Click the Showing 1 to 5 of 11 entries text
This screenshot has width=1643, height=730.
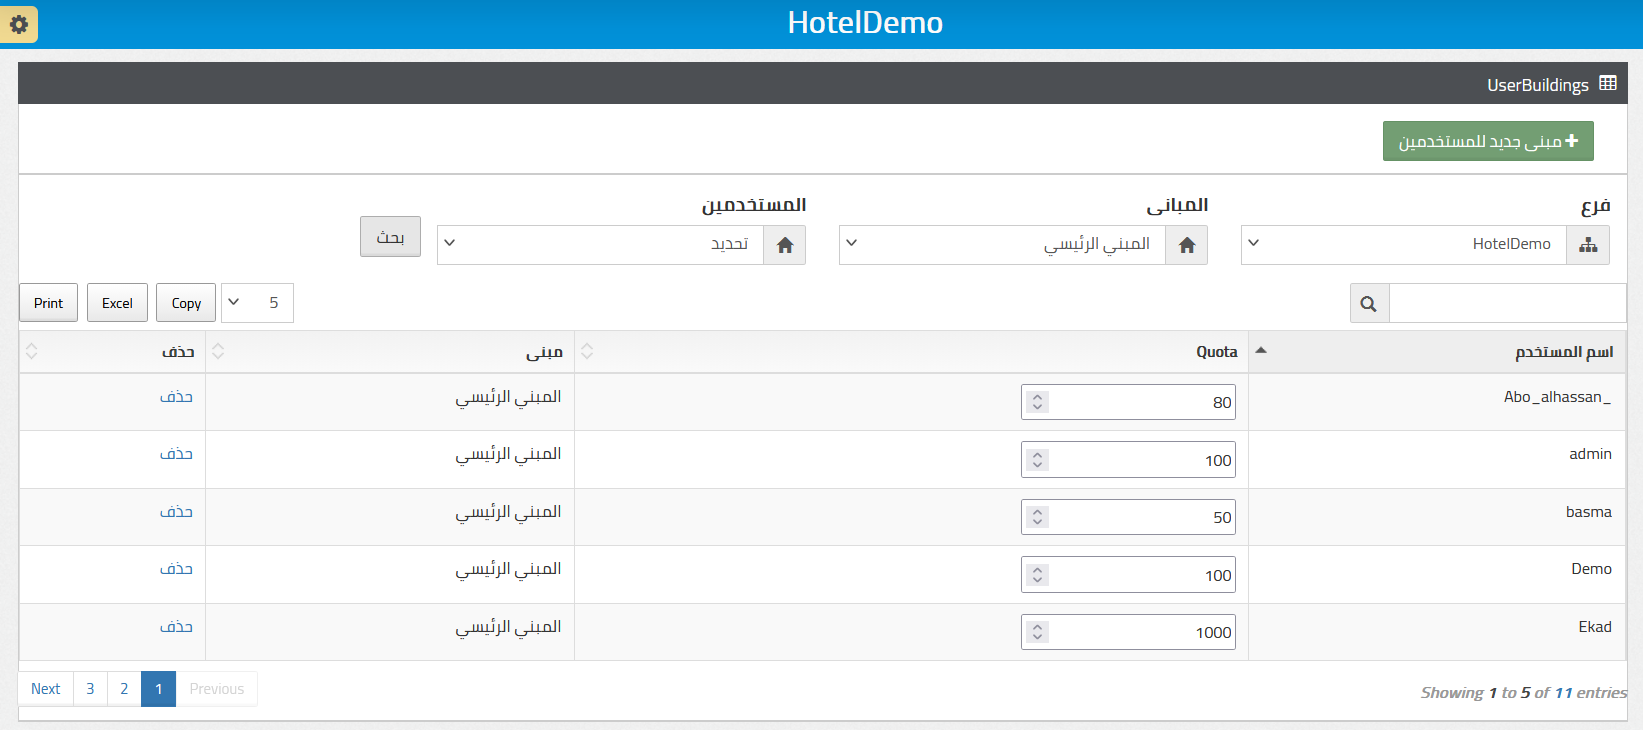click(1523, 692)
